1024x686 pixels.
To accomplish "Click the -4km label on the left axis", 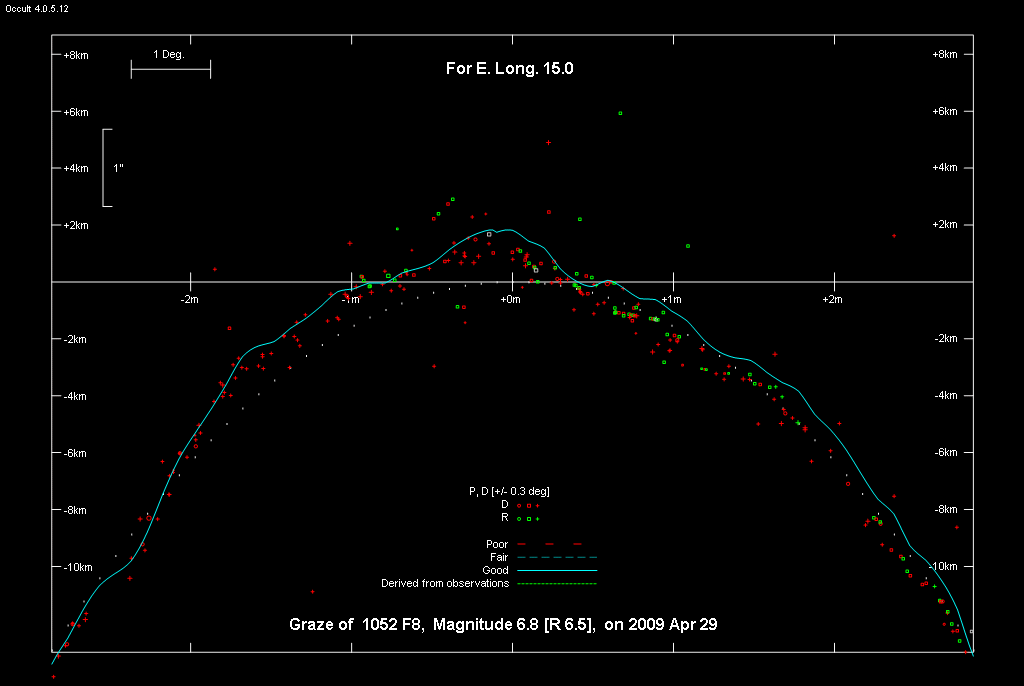I will pos(74,397).
